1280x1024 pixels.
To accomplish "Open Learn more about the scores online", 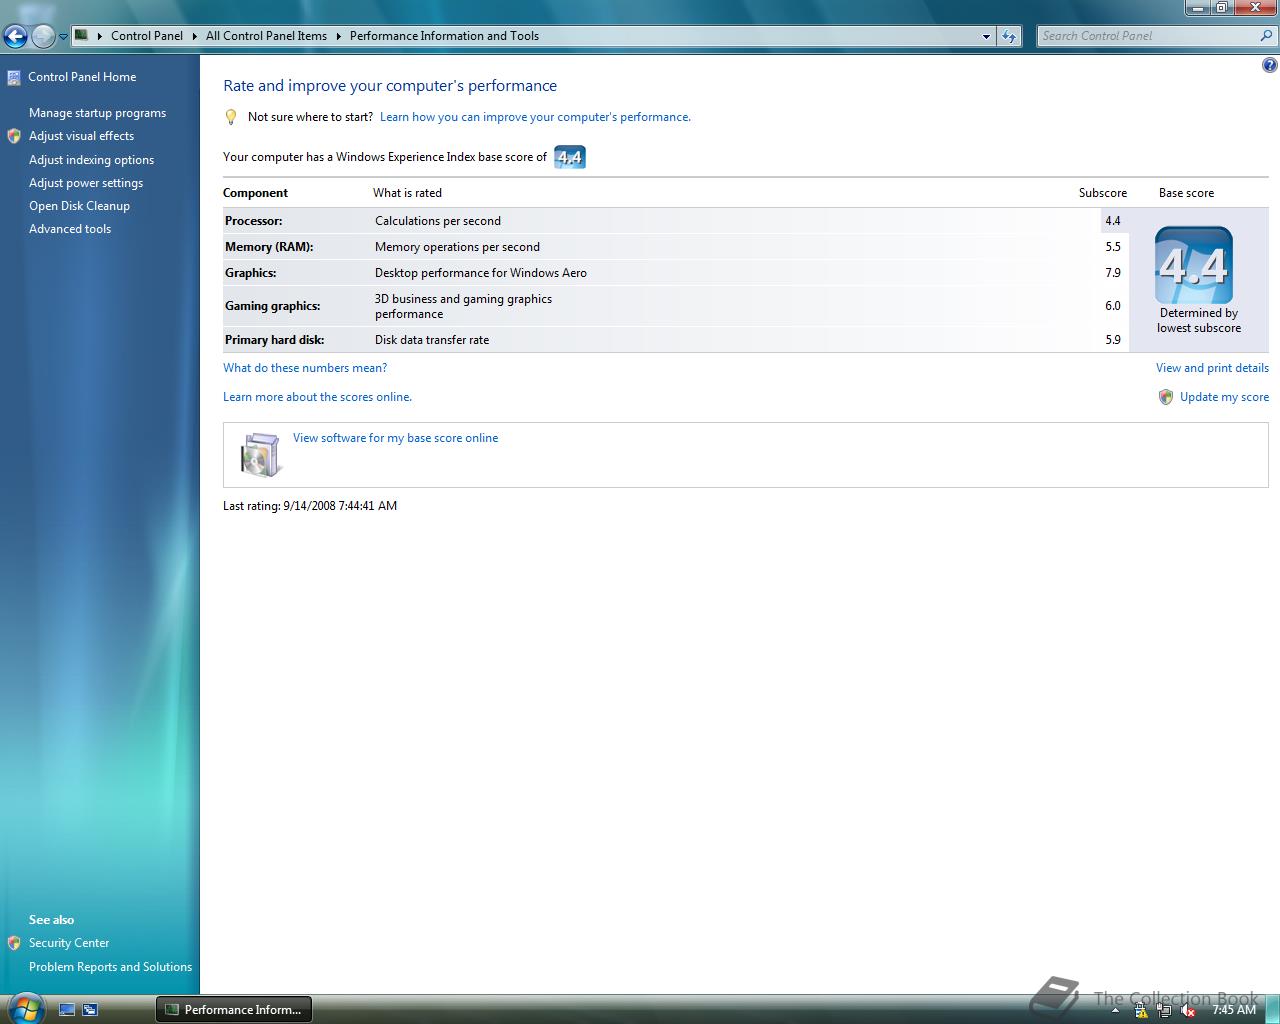I will pyautogui.click(x=317, y=397).
